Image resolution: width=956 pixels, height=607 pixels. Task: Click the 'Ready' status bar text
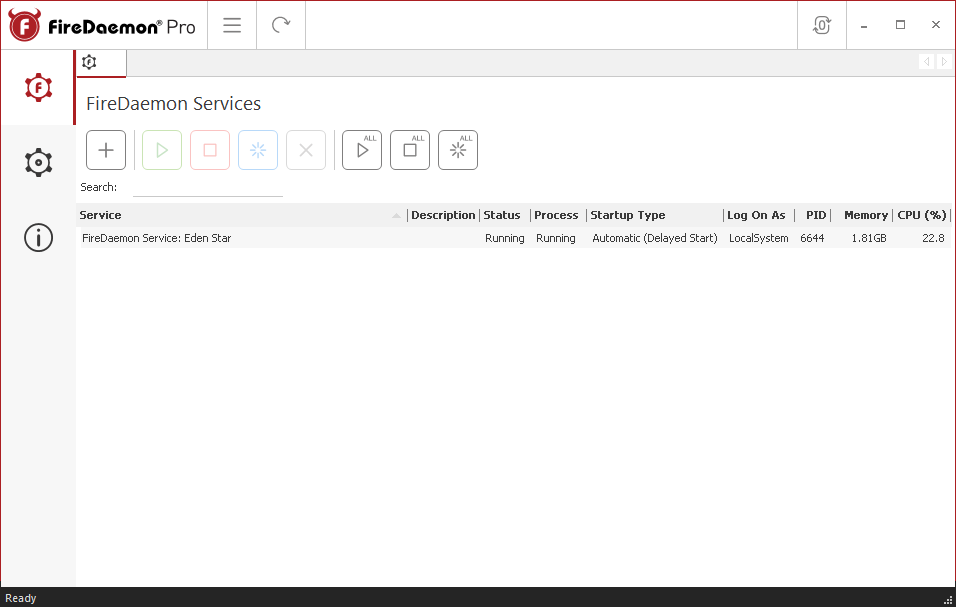tap(21, 598)
